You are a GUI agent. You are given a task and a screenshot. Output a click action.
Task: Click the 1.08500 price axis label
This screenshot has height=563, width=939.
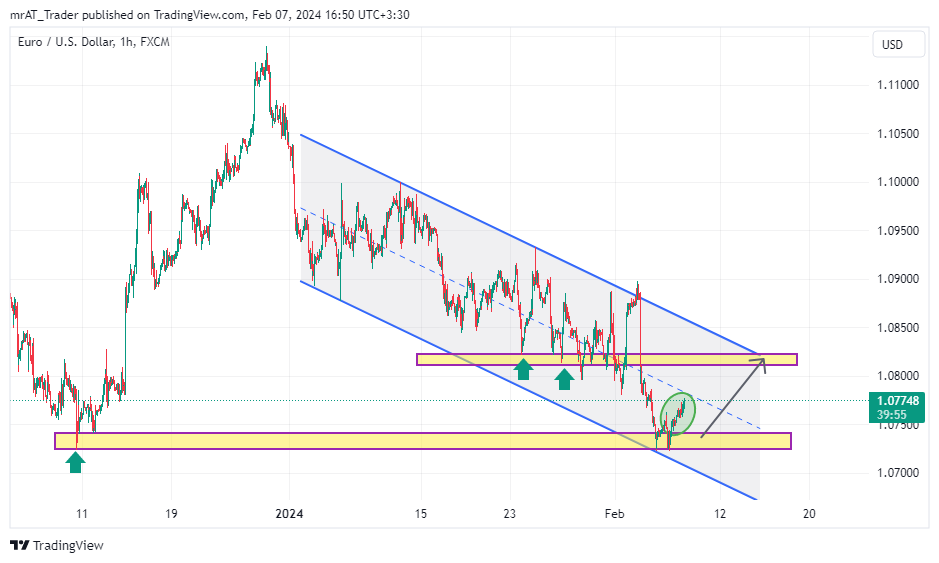[898, 328]
